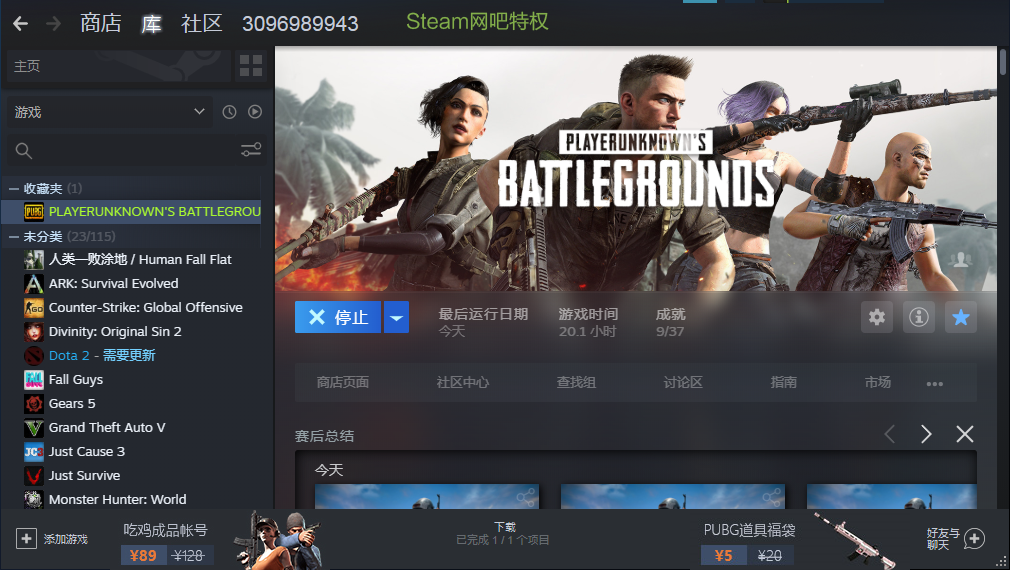Click the library search field

[x=135, y=151]
